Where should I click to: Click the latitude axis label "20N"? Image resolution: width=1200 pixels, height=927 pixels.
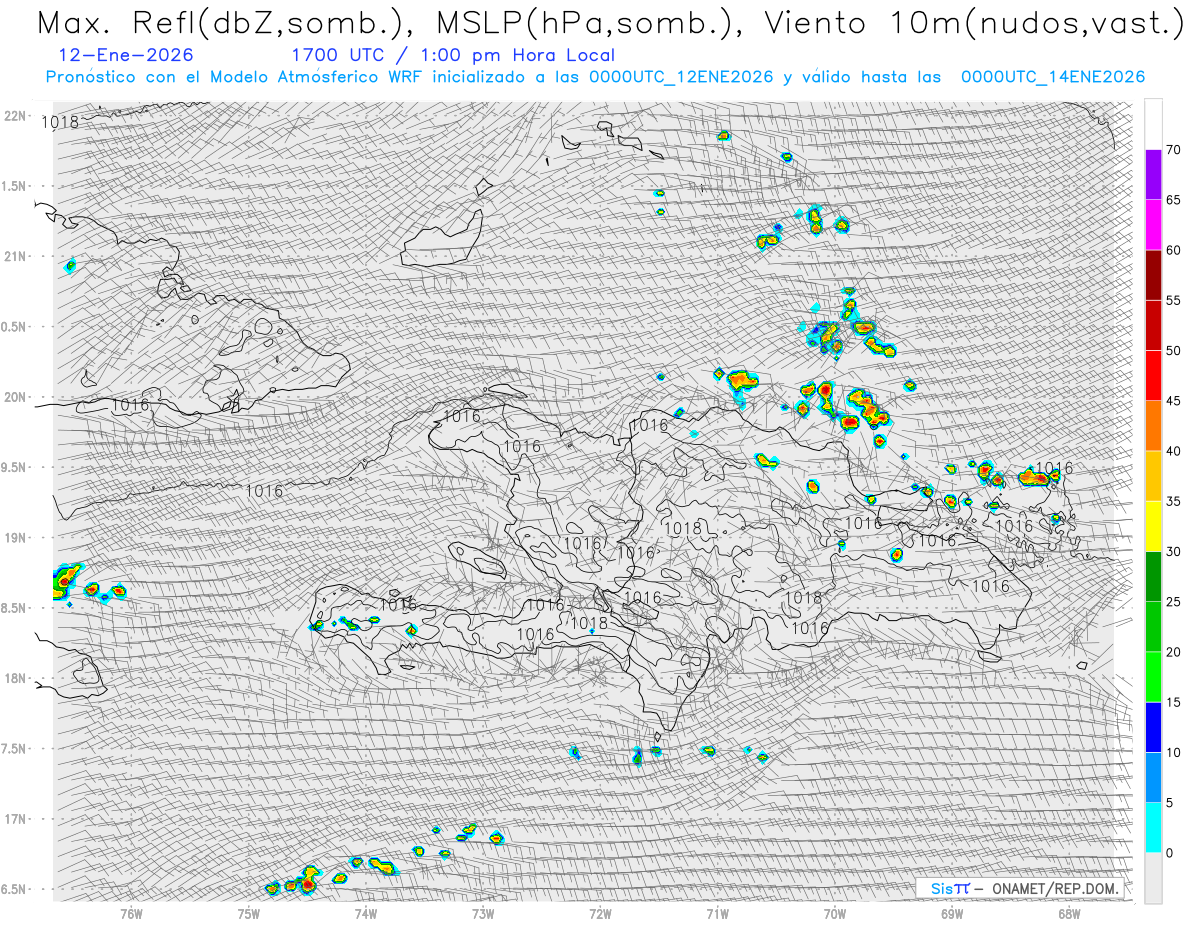point(15,397)
